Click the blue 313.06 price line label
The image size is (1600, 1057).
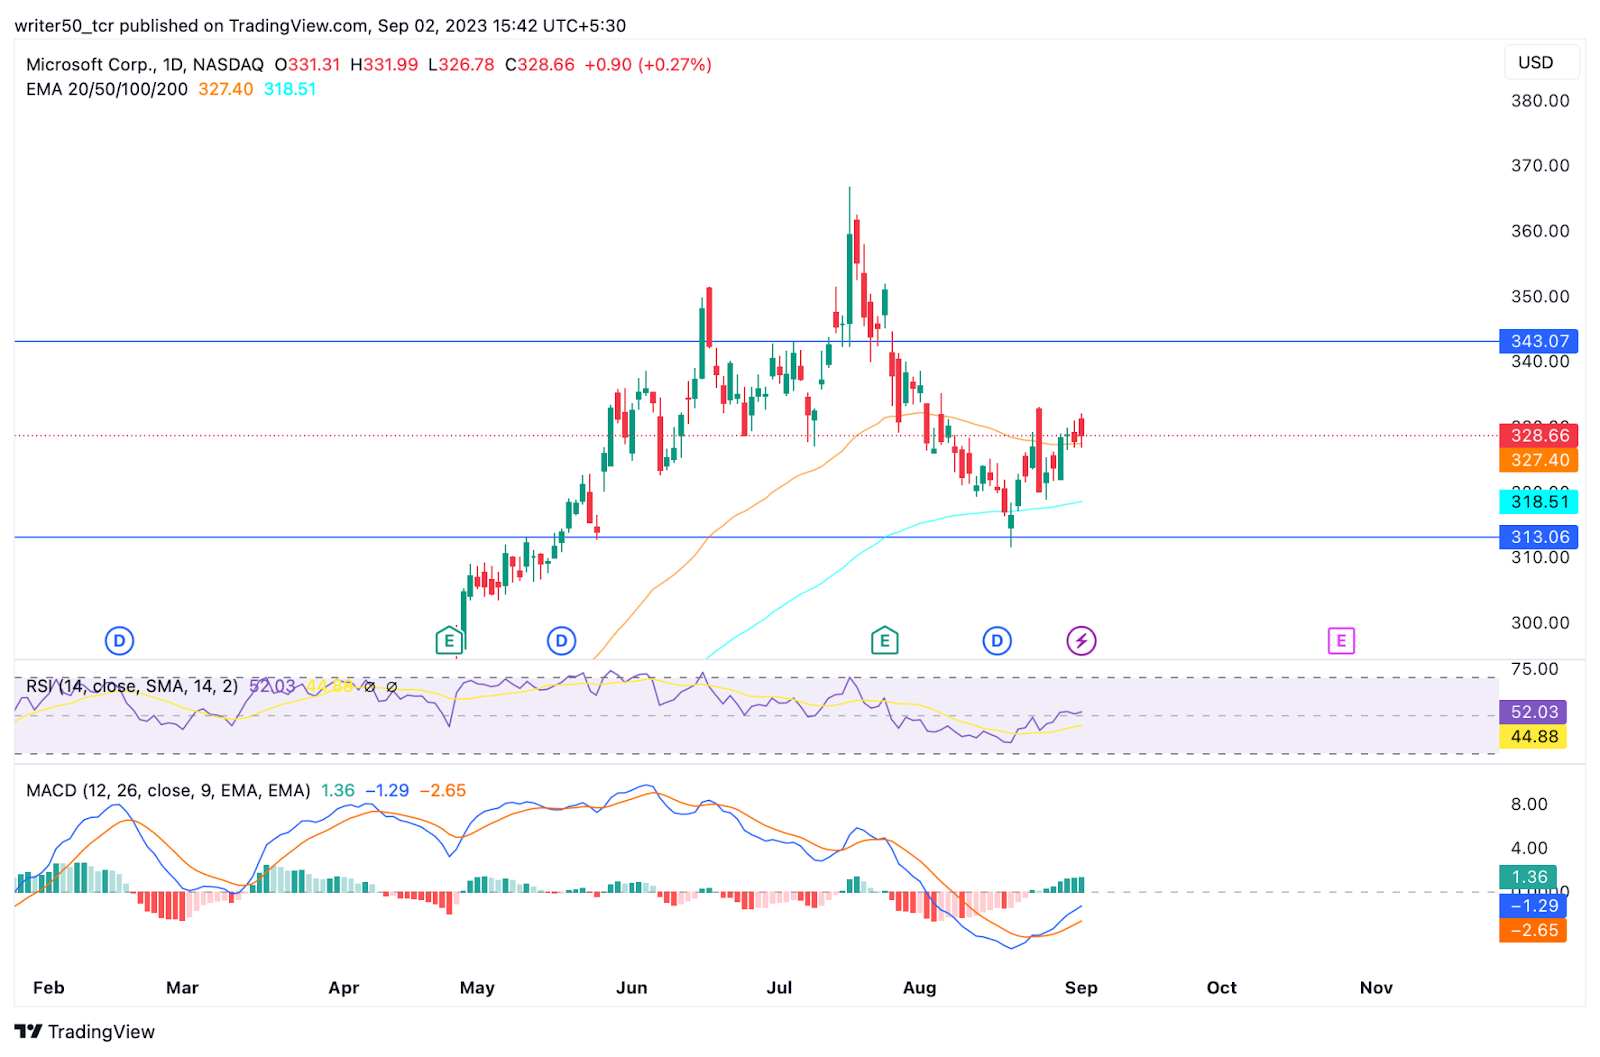tap(1539, 537)
